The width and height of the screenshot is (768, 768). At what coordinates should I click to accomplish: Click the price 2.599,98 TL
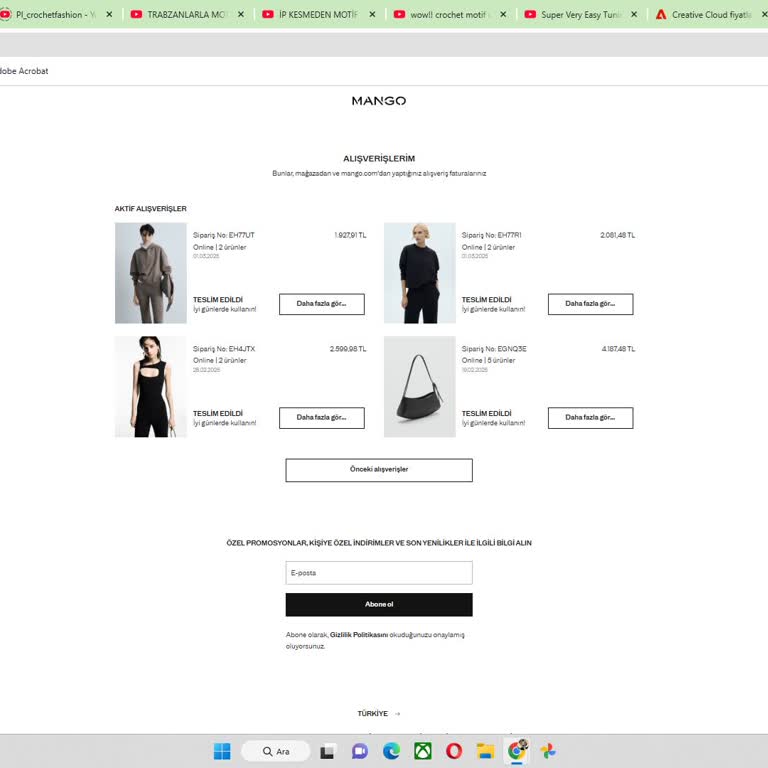click(x=348, y=349)
